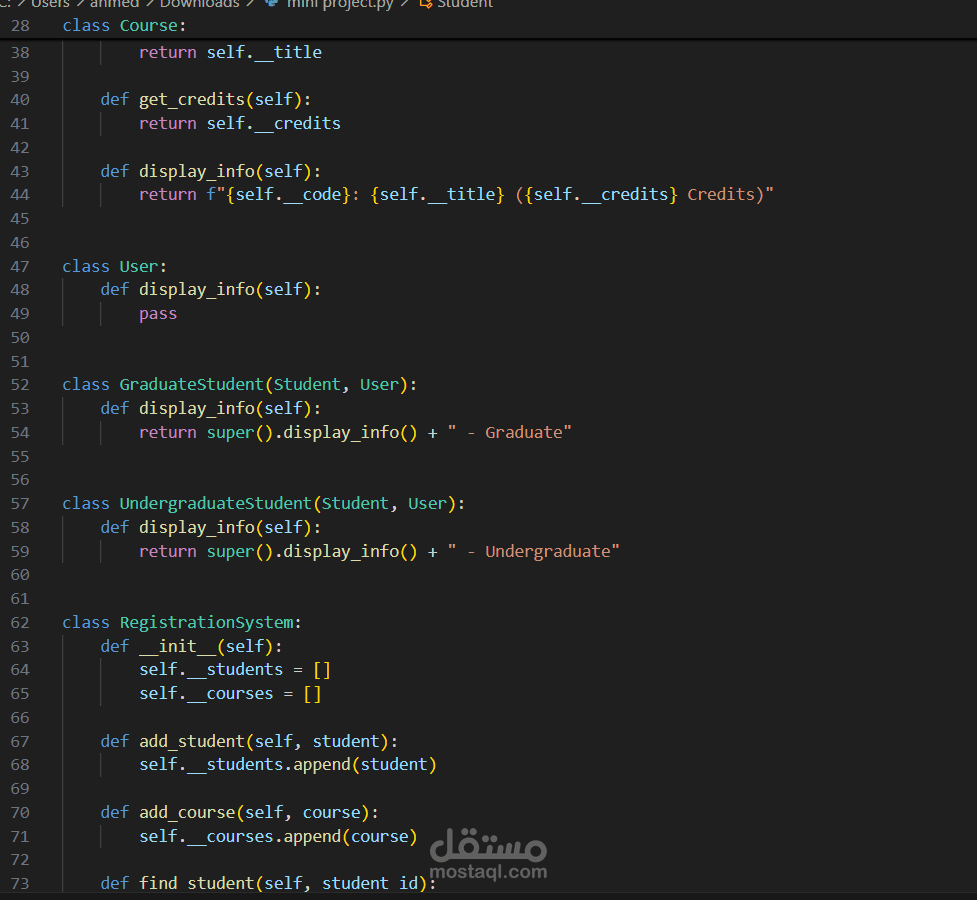Click self.__courses on line 71
Viewport: 977px width, 900px height.
click(x=206, y=836)
